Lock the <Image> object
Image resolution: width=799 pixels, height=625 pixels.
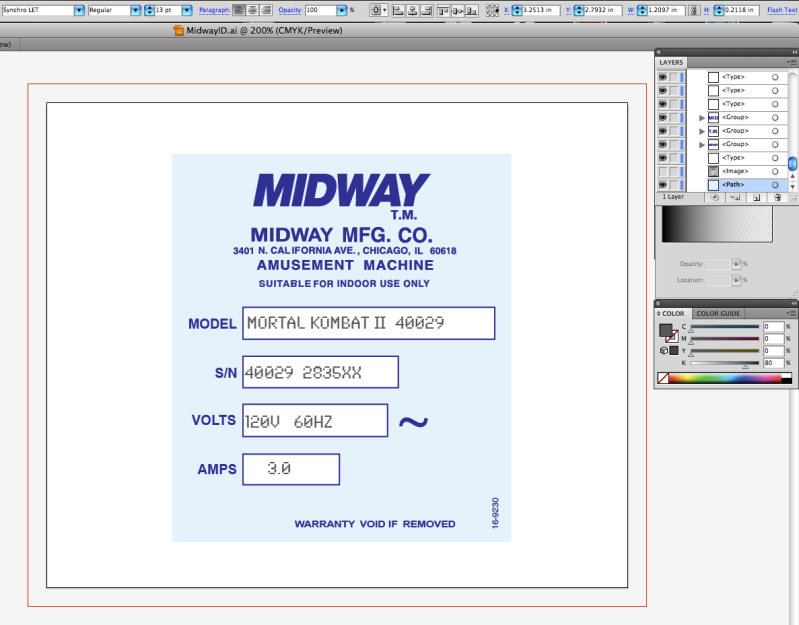tap(674, 172)
